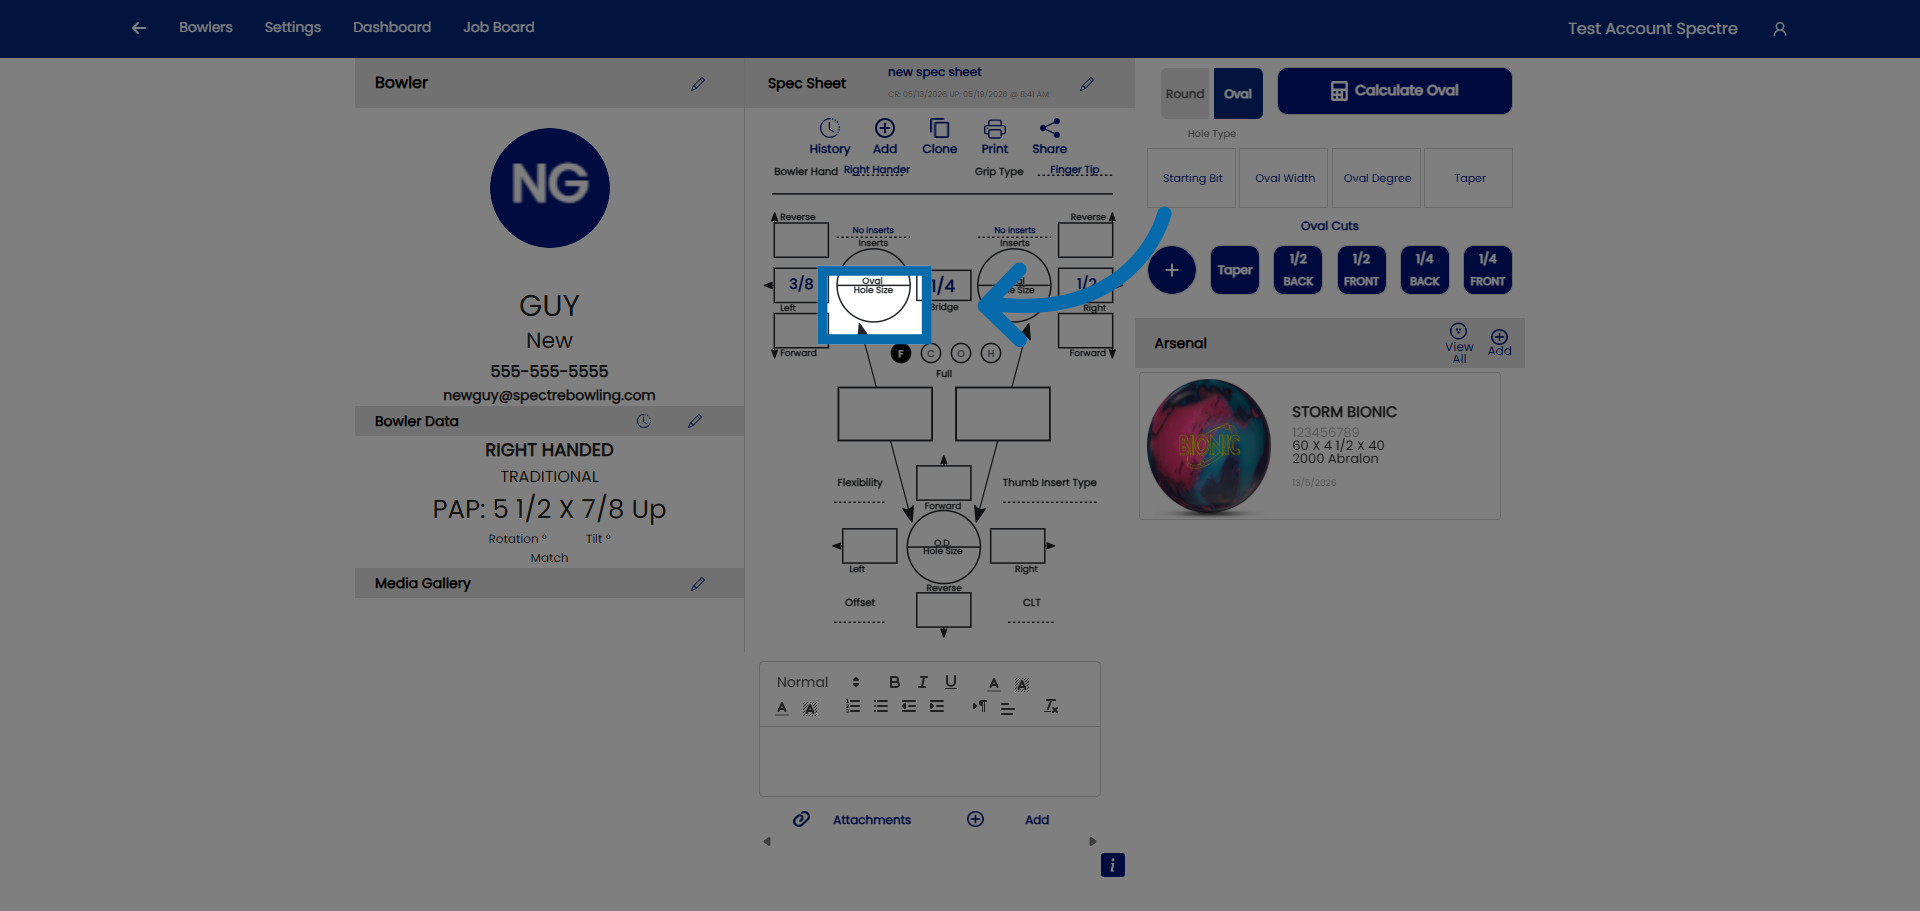View Bowler Data history with the clock icon
Screen dimensions: 1920x911
644,422
